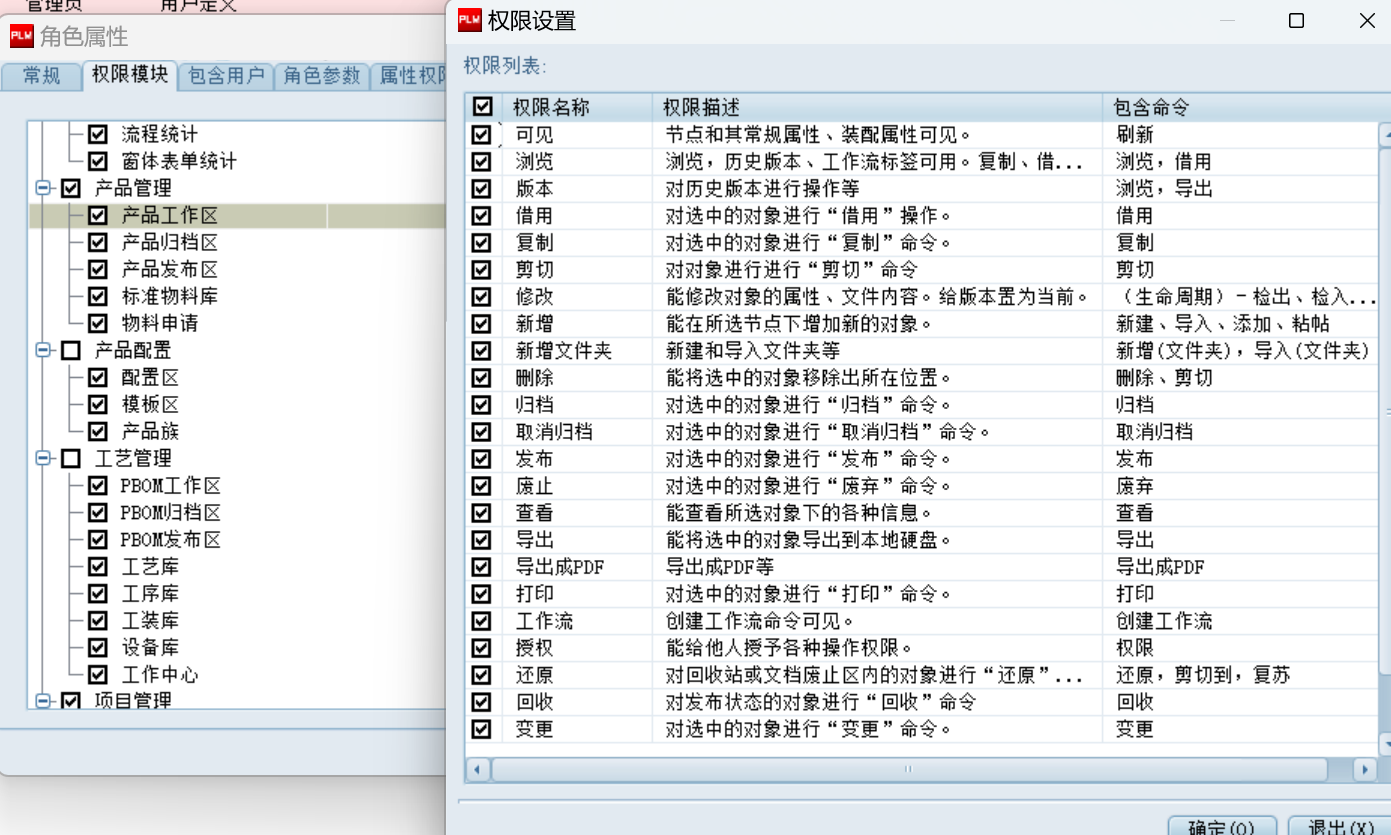Maximize the 权限设置 window
1391x835 pixels.
click(1296, 20)
